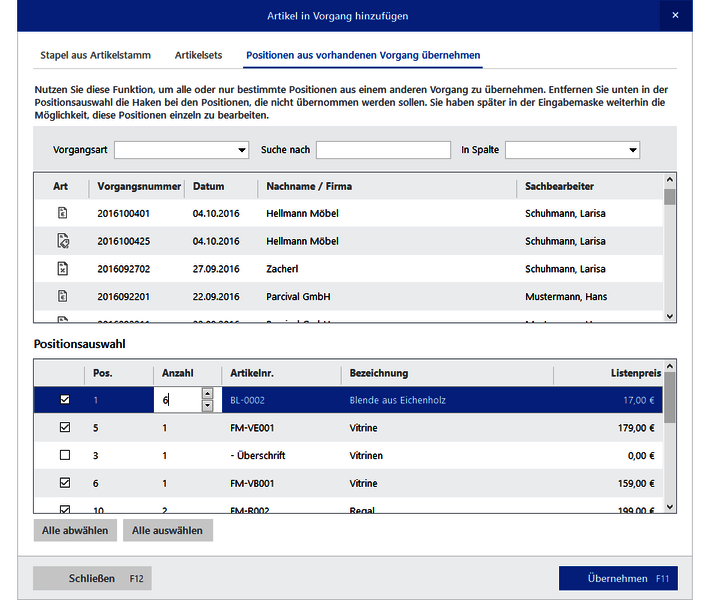Select Vorgangsnummer 2016100425 cell
This screenshot has width=710, height=600.
click(x=124, y=241)
